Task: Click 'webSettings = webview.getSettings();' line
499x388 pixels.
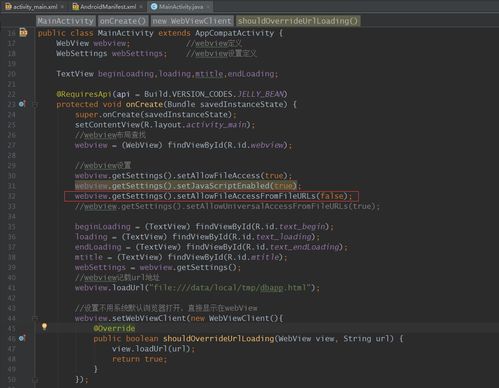Action: tap(158, 268)
